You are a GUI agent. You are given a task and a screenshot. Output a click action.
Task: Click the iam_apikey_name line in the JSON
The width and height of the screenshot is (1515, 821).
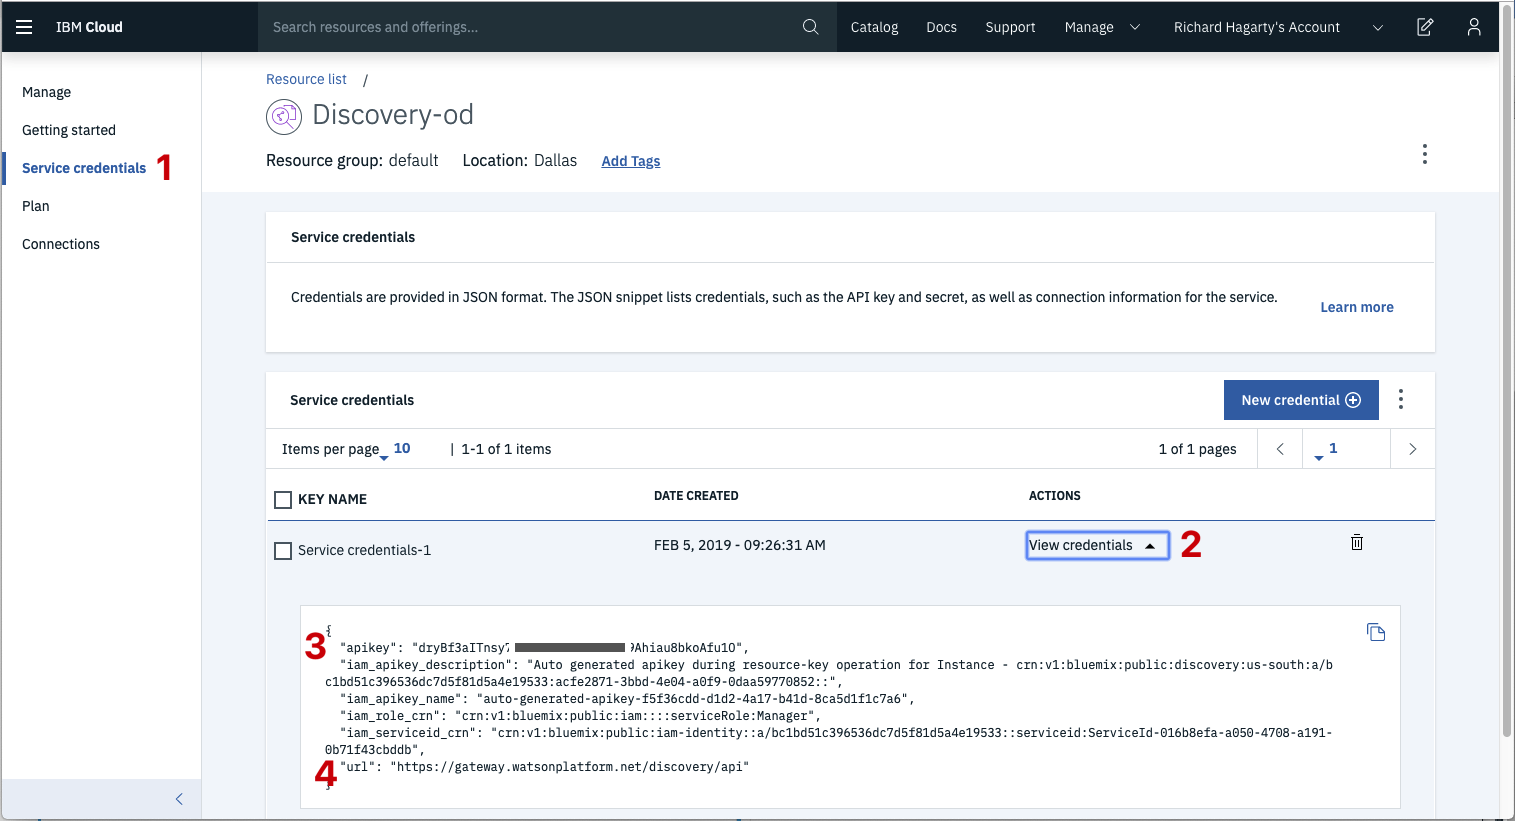pos(627,699)
